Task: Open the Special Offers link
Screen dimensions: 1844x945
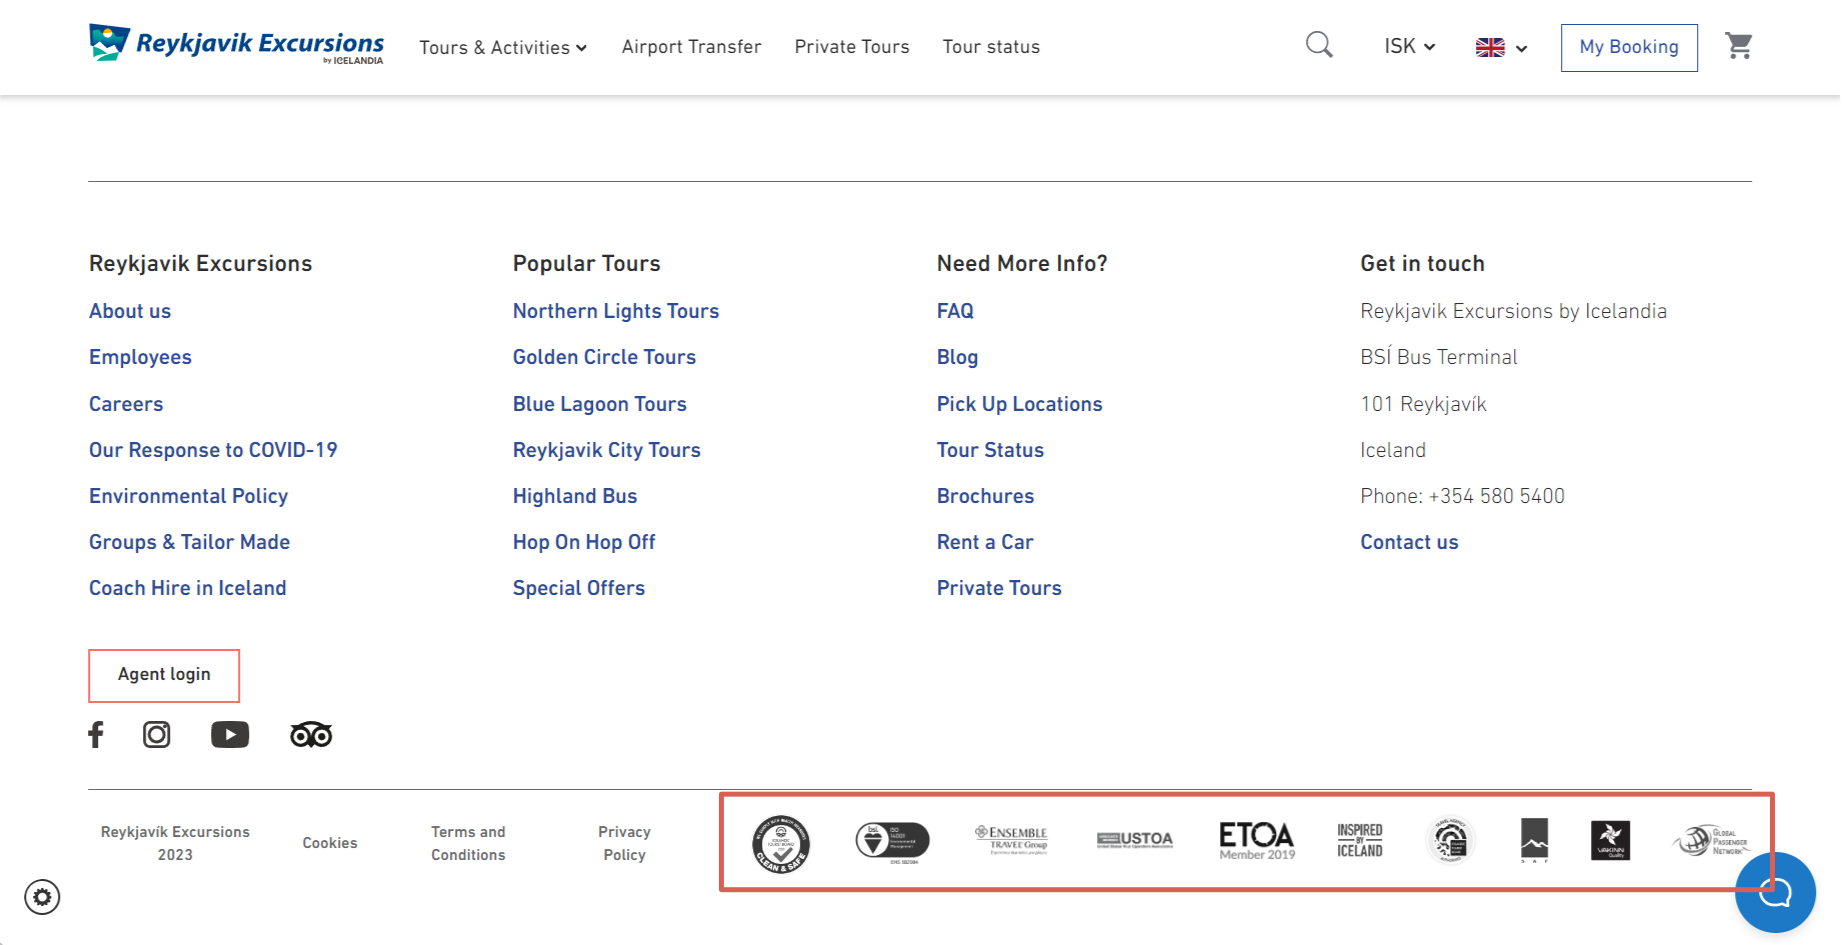Action: pos(578,588)
